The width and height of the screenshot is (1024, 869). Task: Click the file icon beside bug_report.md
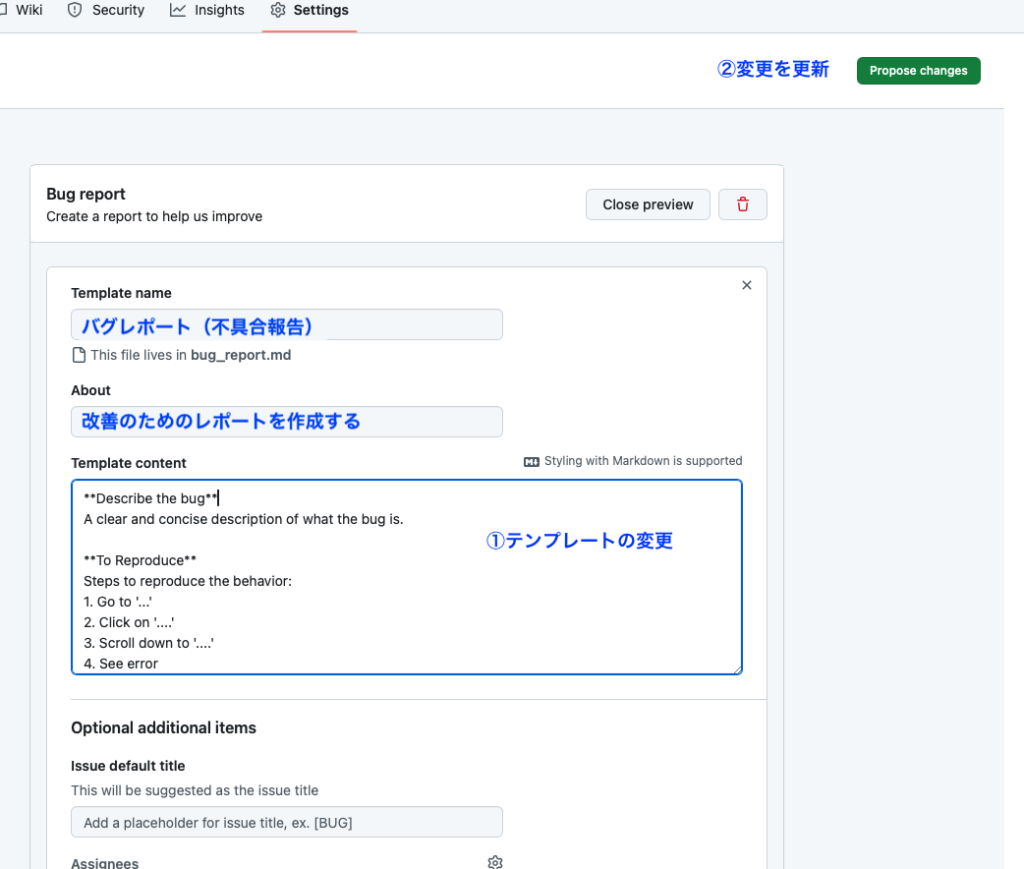(77, 354)
